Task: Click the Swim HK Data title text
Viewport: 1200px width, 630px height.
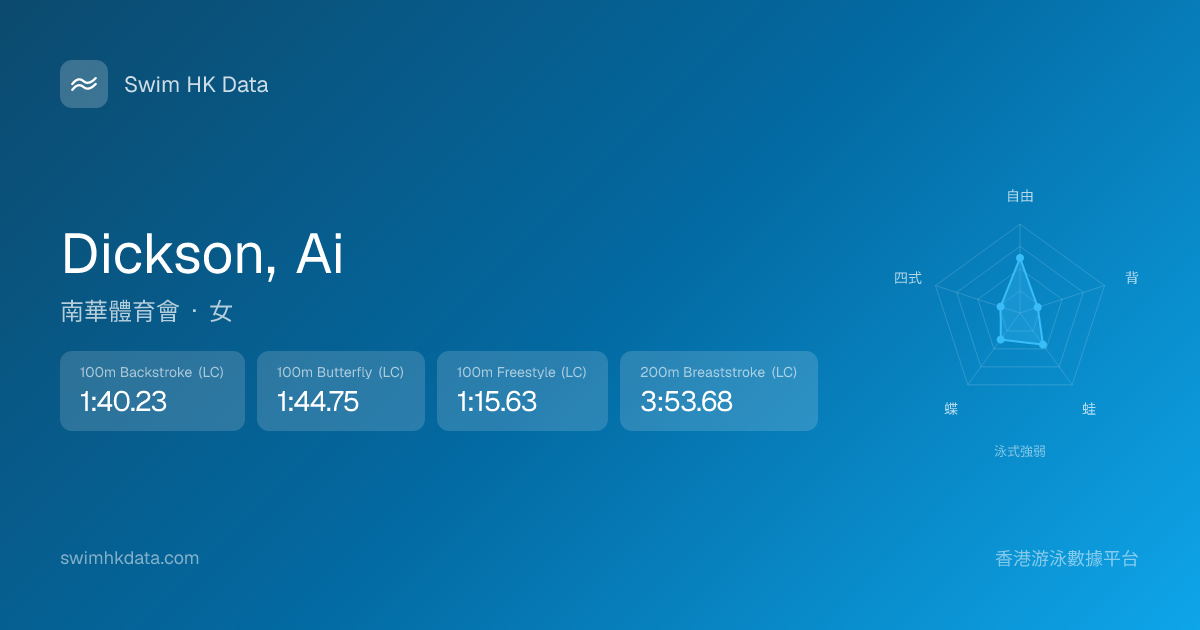Action: coord(196,85)
